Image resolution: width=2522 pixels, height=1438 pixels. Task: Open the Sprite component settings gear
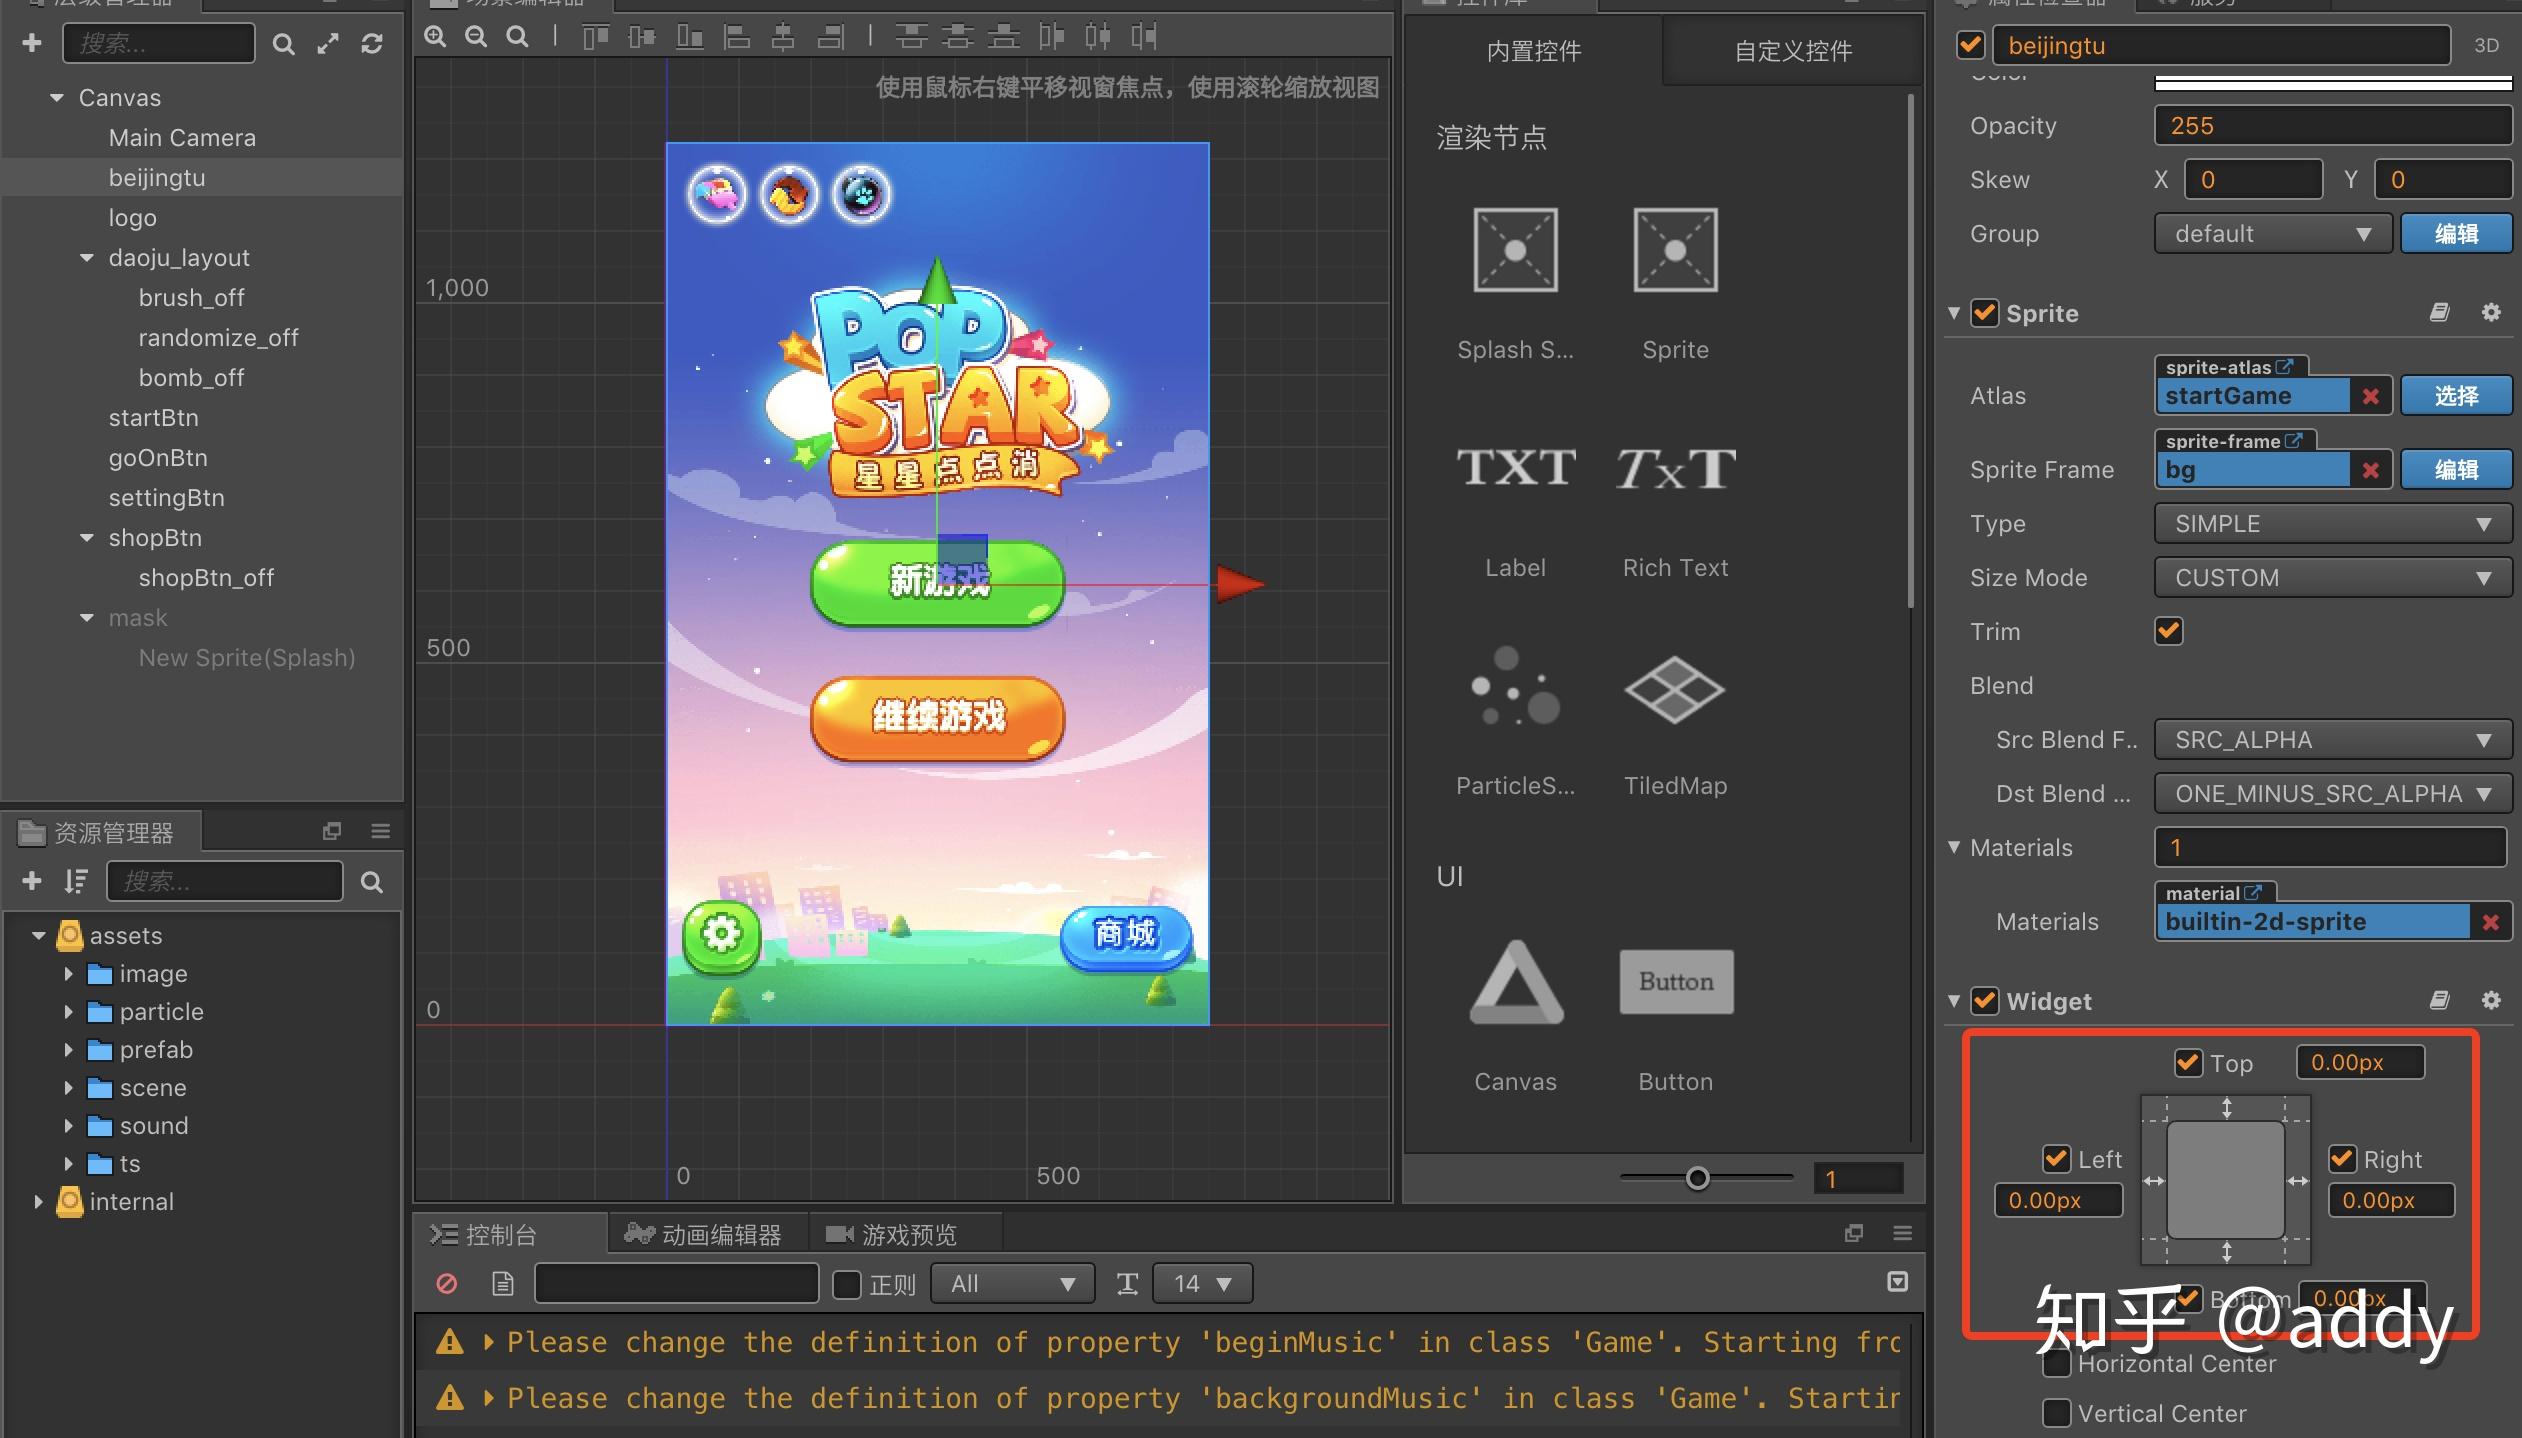(2492, 313)
